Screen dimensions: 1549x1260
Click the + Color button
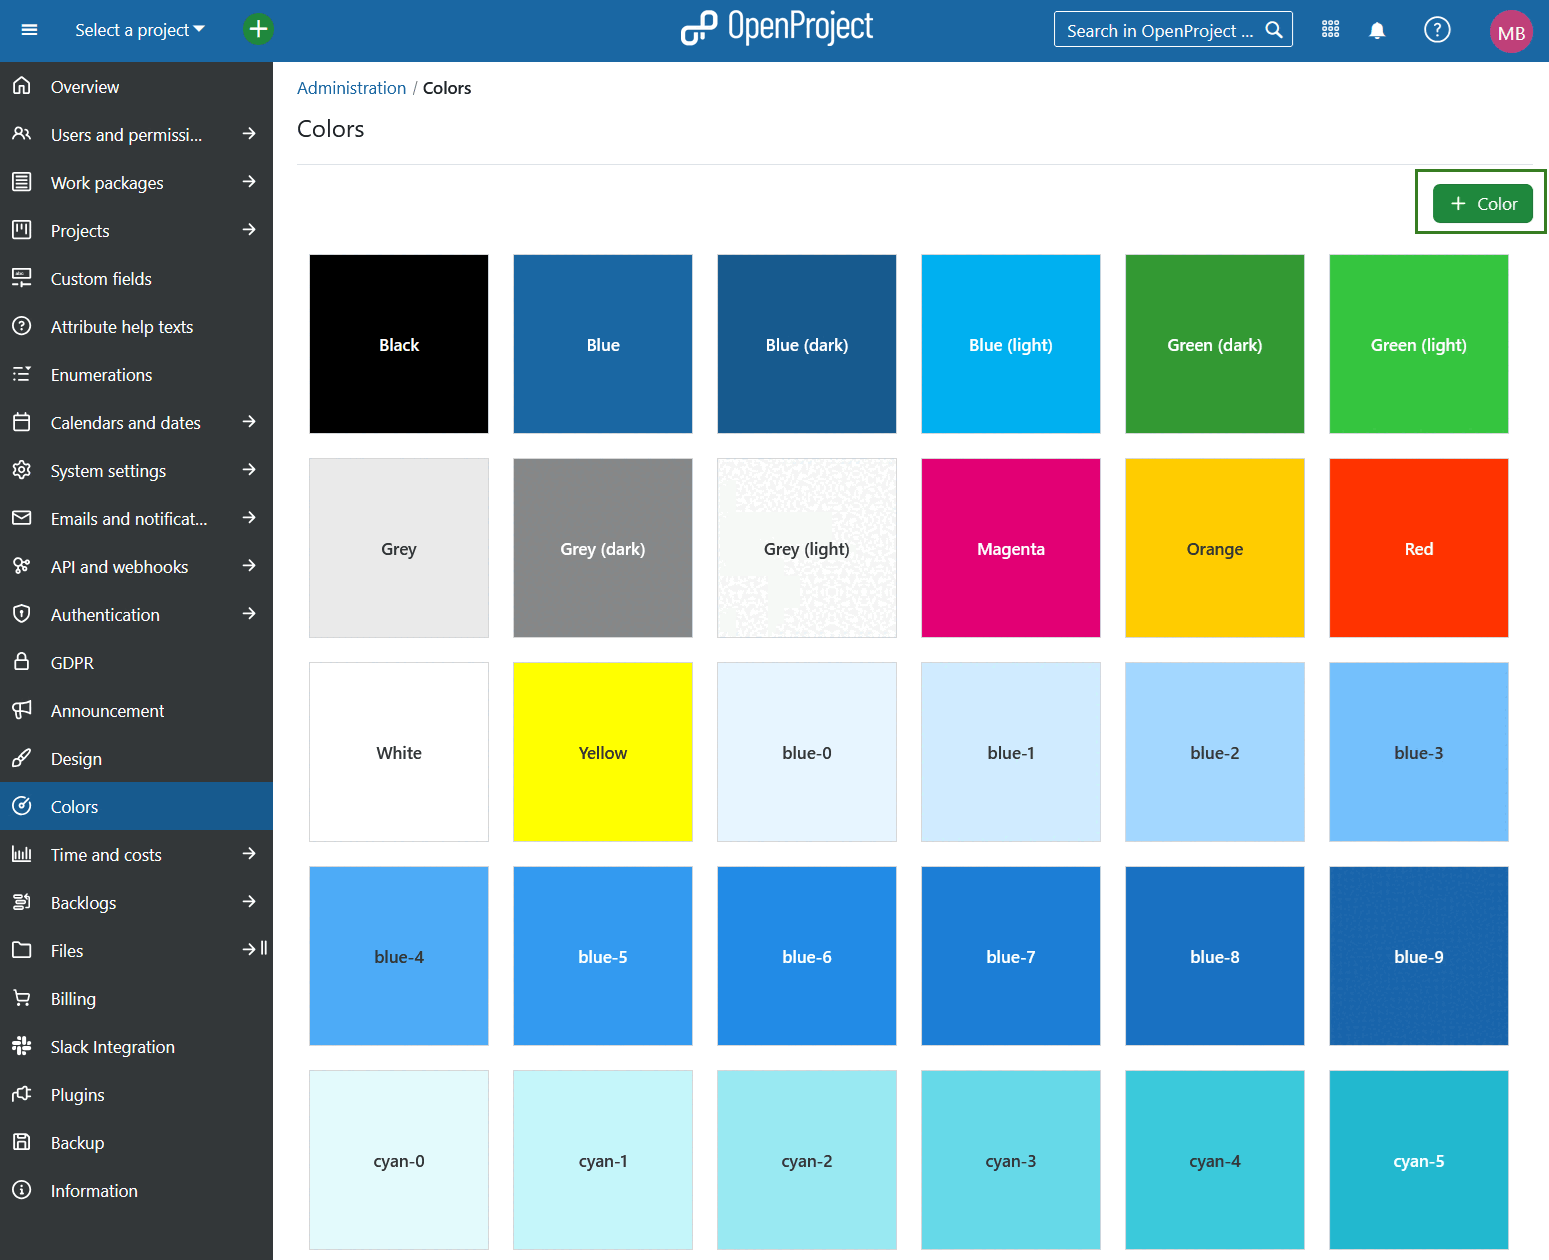(1482, 202)
